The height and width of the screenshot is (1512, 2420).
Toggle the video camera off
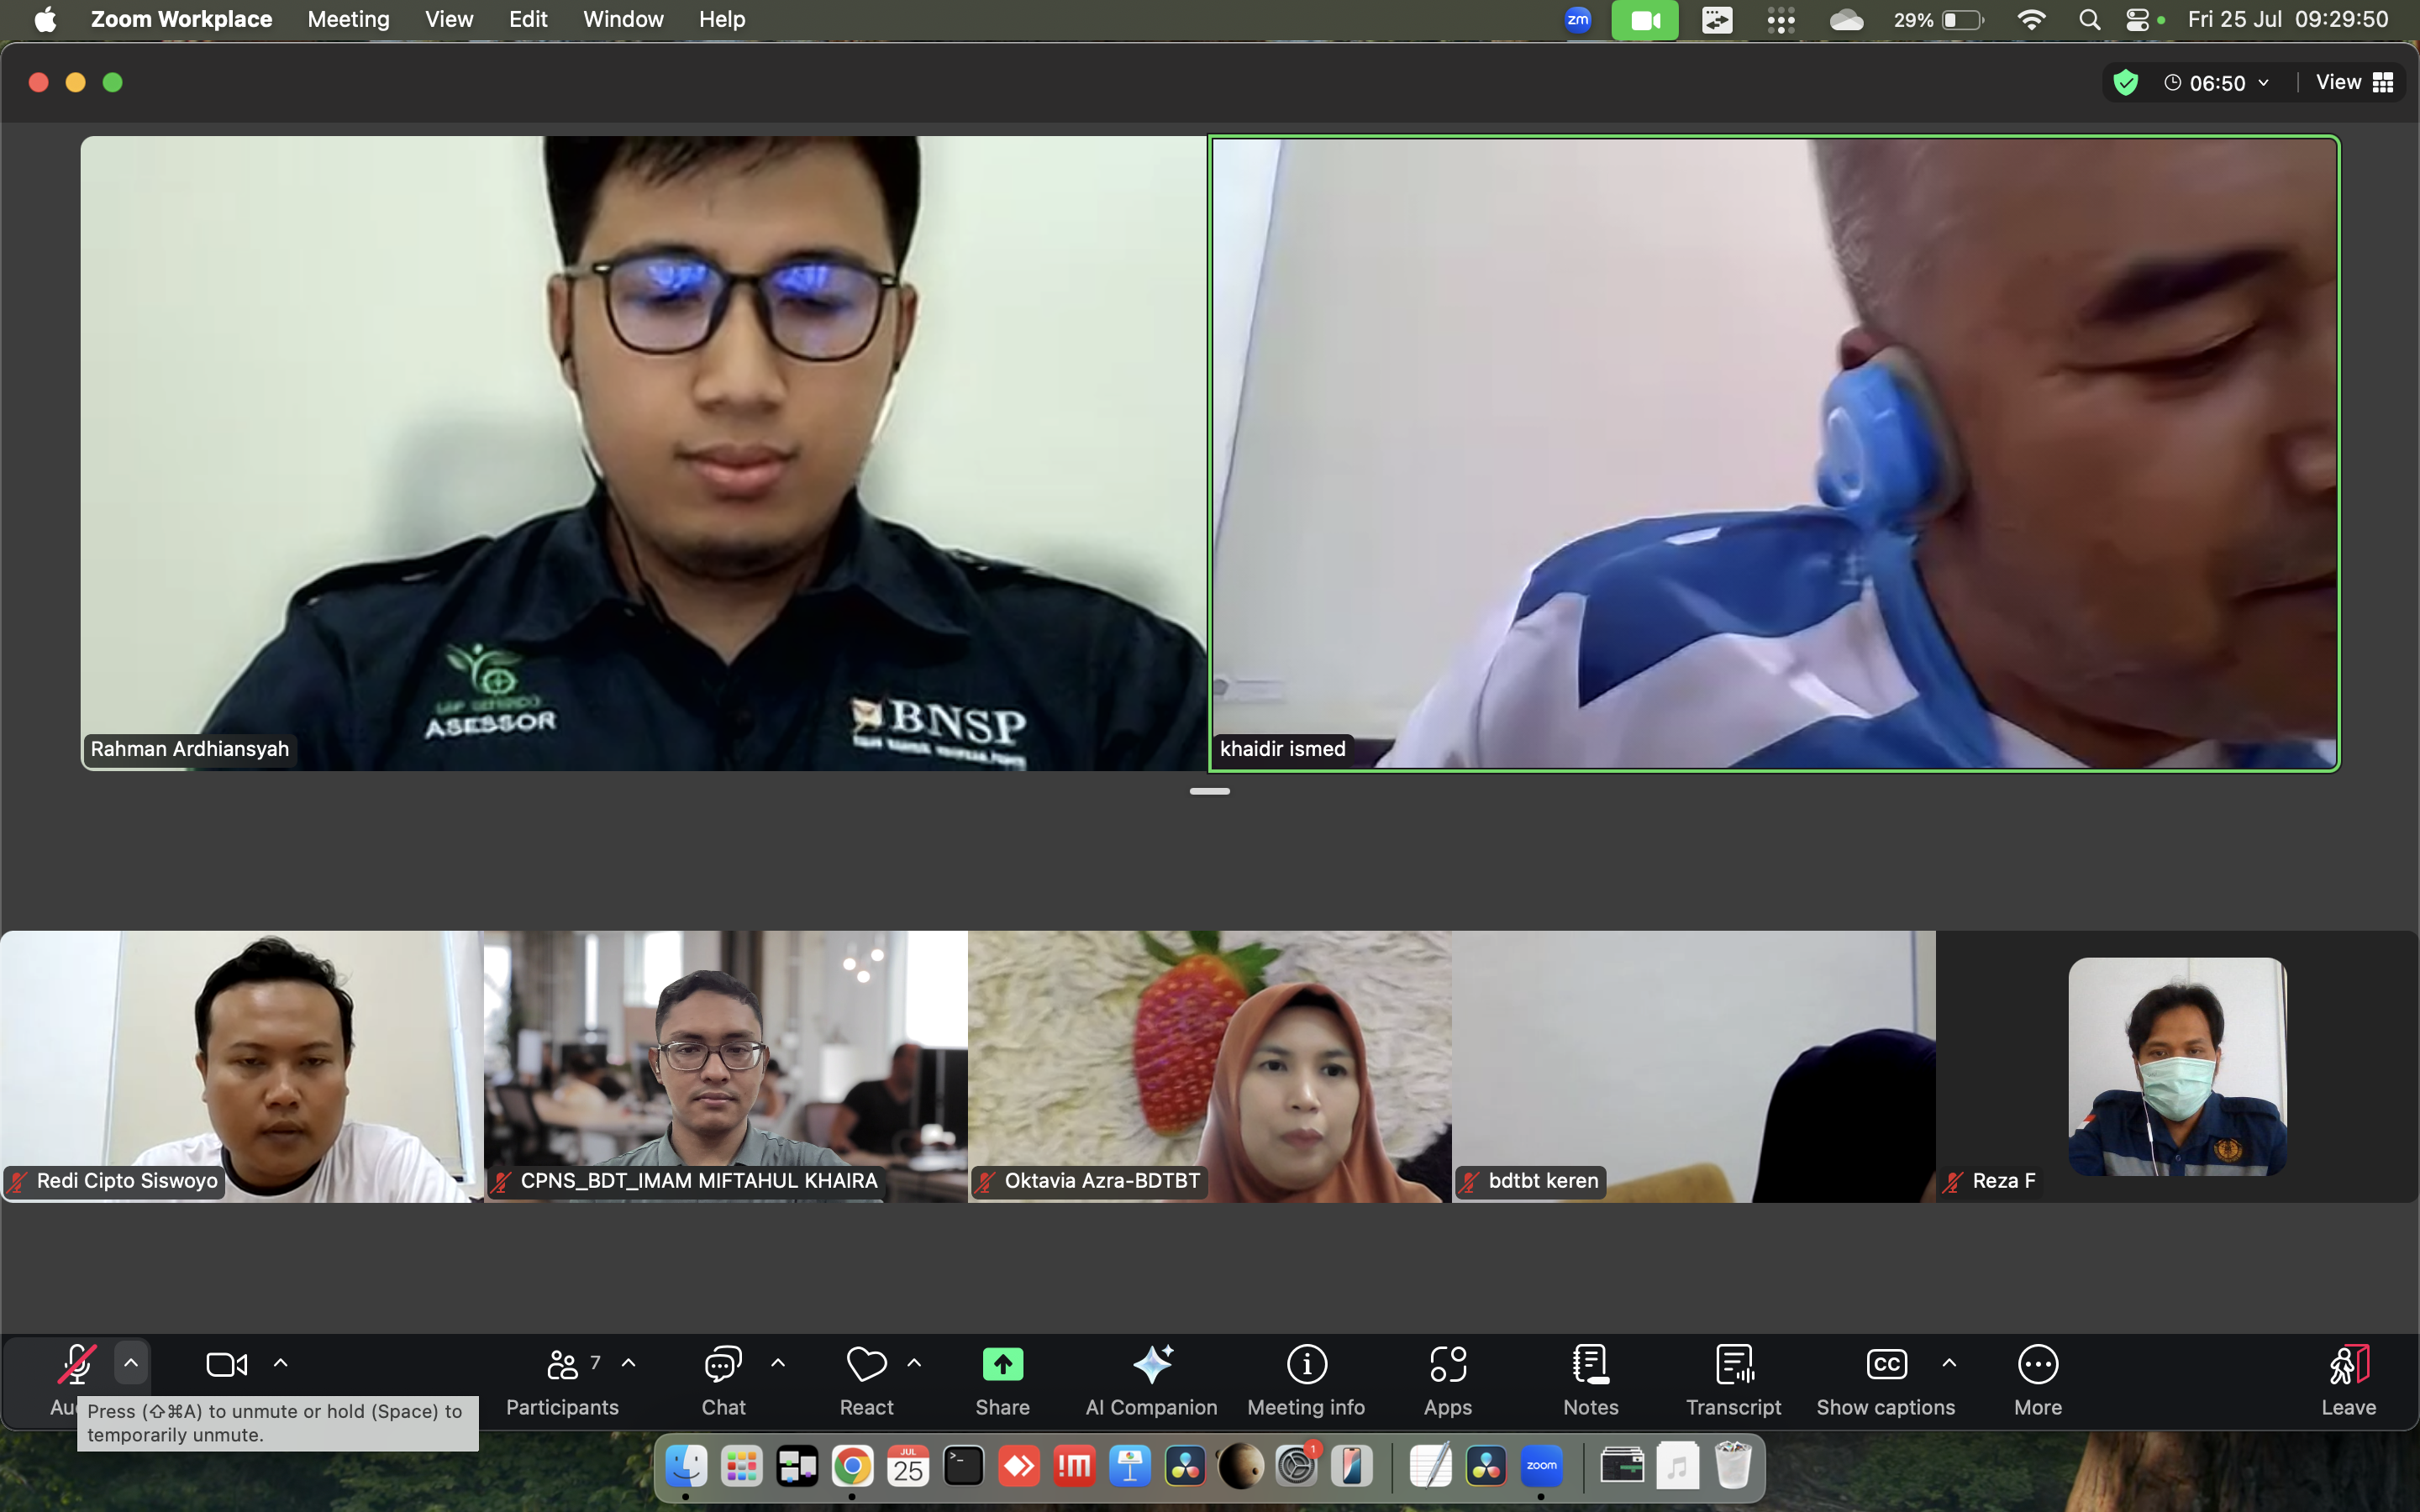pyautogui.click(x=226, y=1365)
